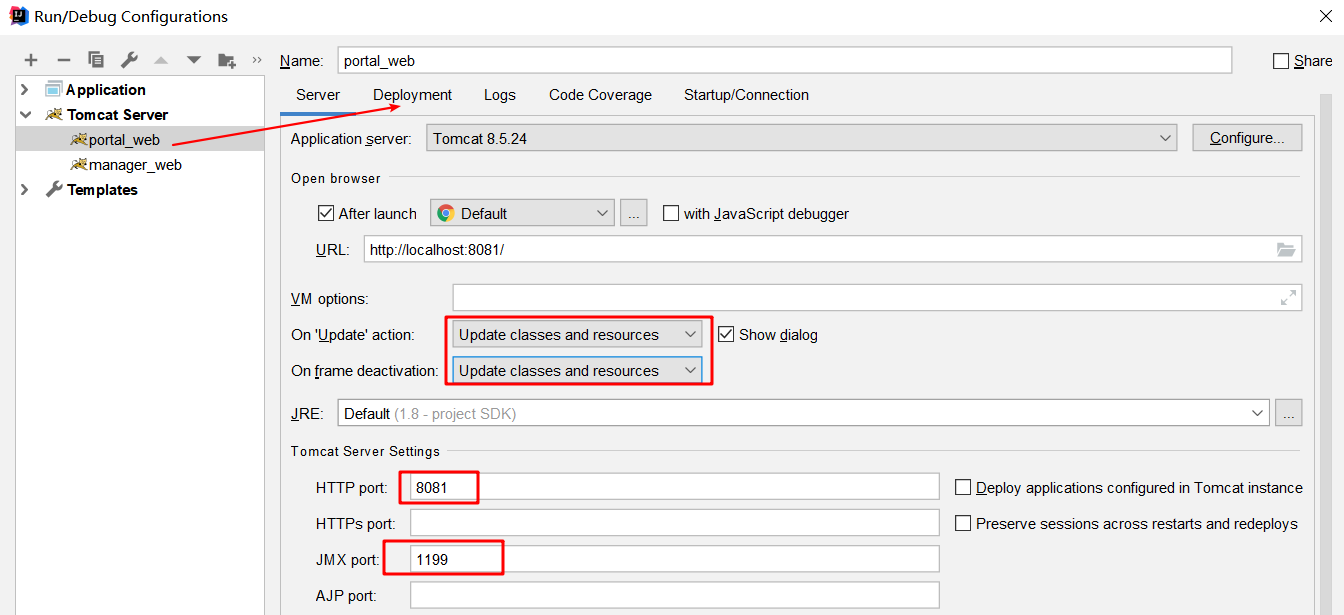Screen dimensions: 1344x615
Task: Collapse the Tomcat Server tree node
Action: coord(25,114)
